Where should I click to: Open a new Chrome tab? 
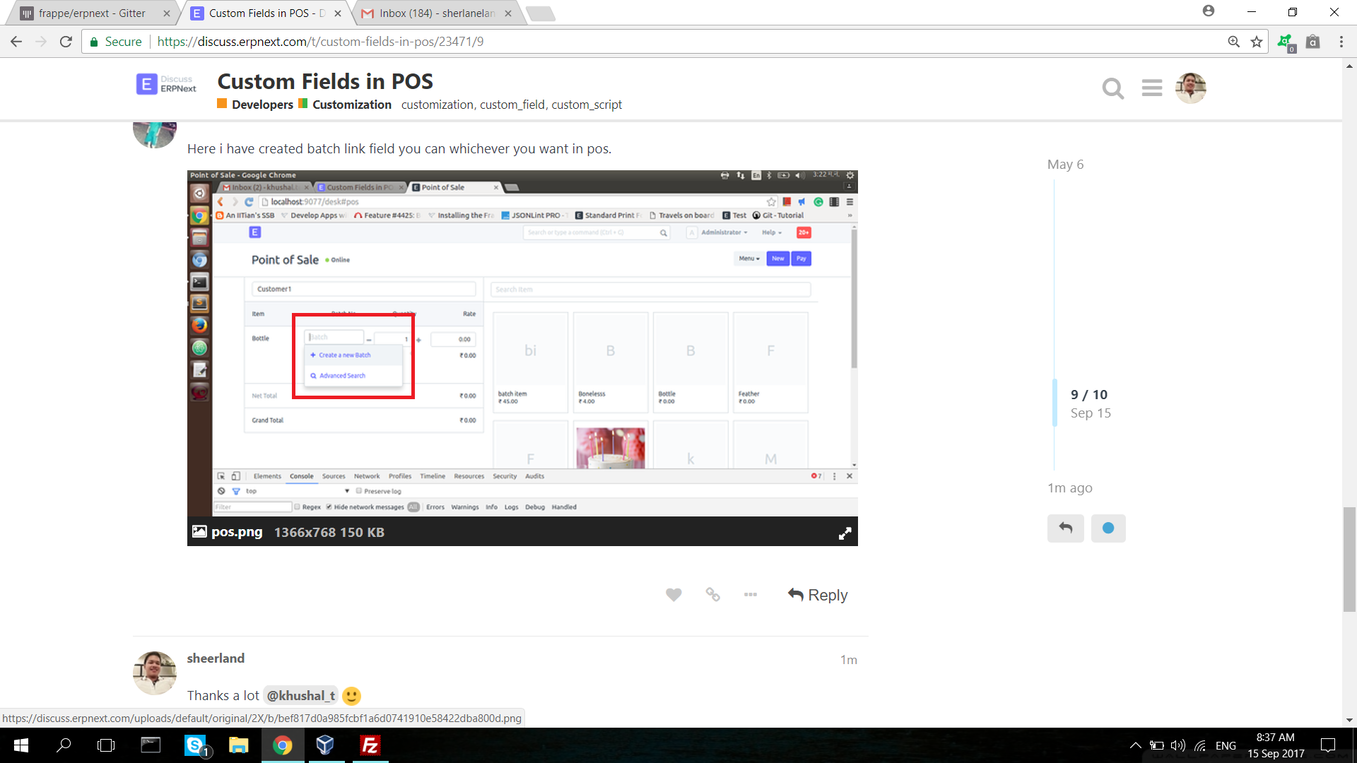(540, 14)
